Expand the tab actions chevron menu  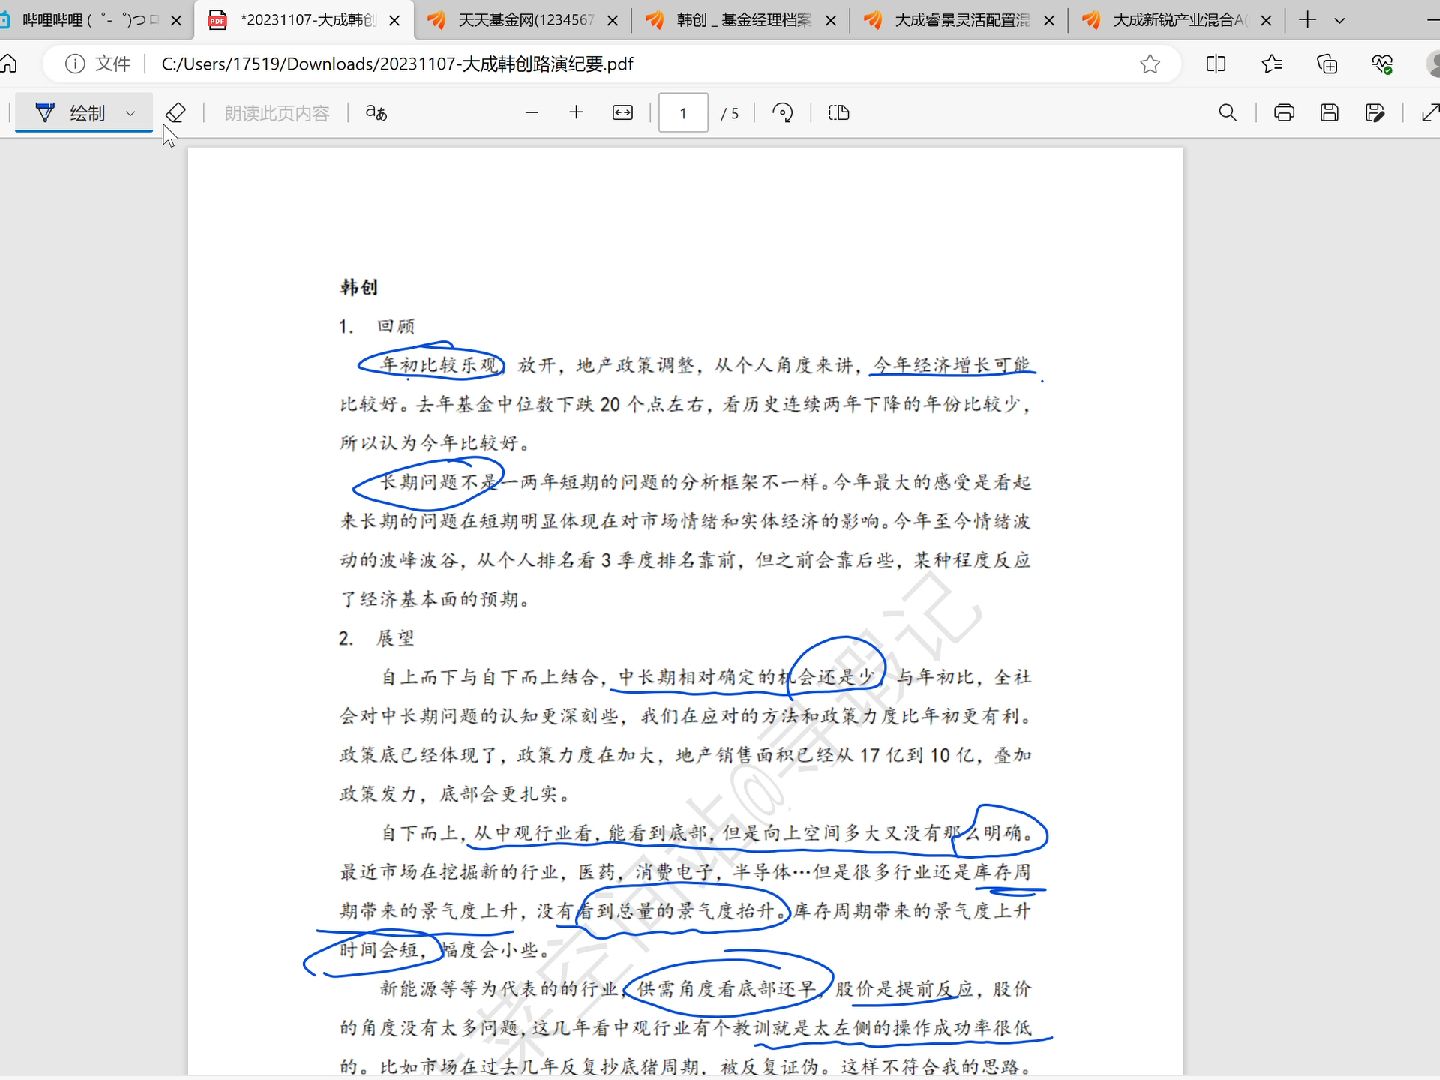[1340, 20]
